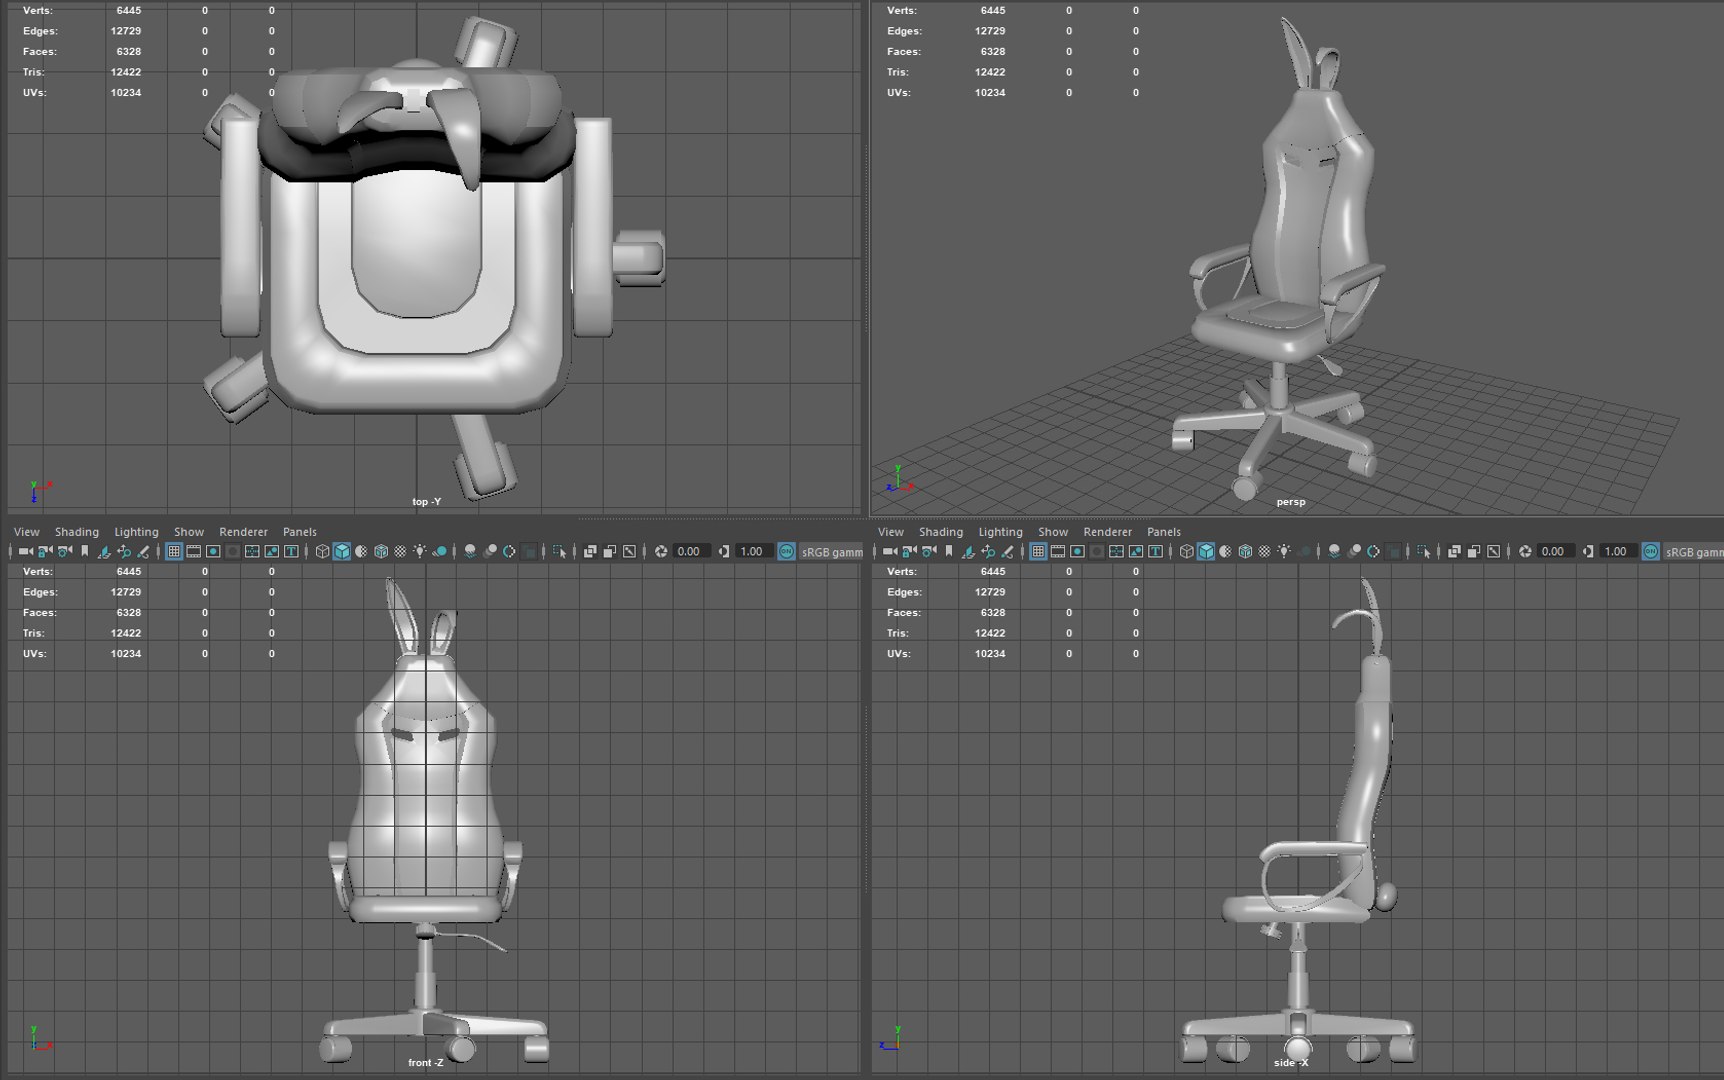Toggle View Transform button in side panel toolbar

pyautogui.click(x=1650, y=551)
